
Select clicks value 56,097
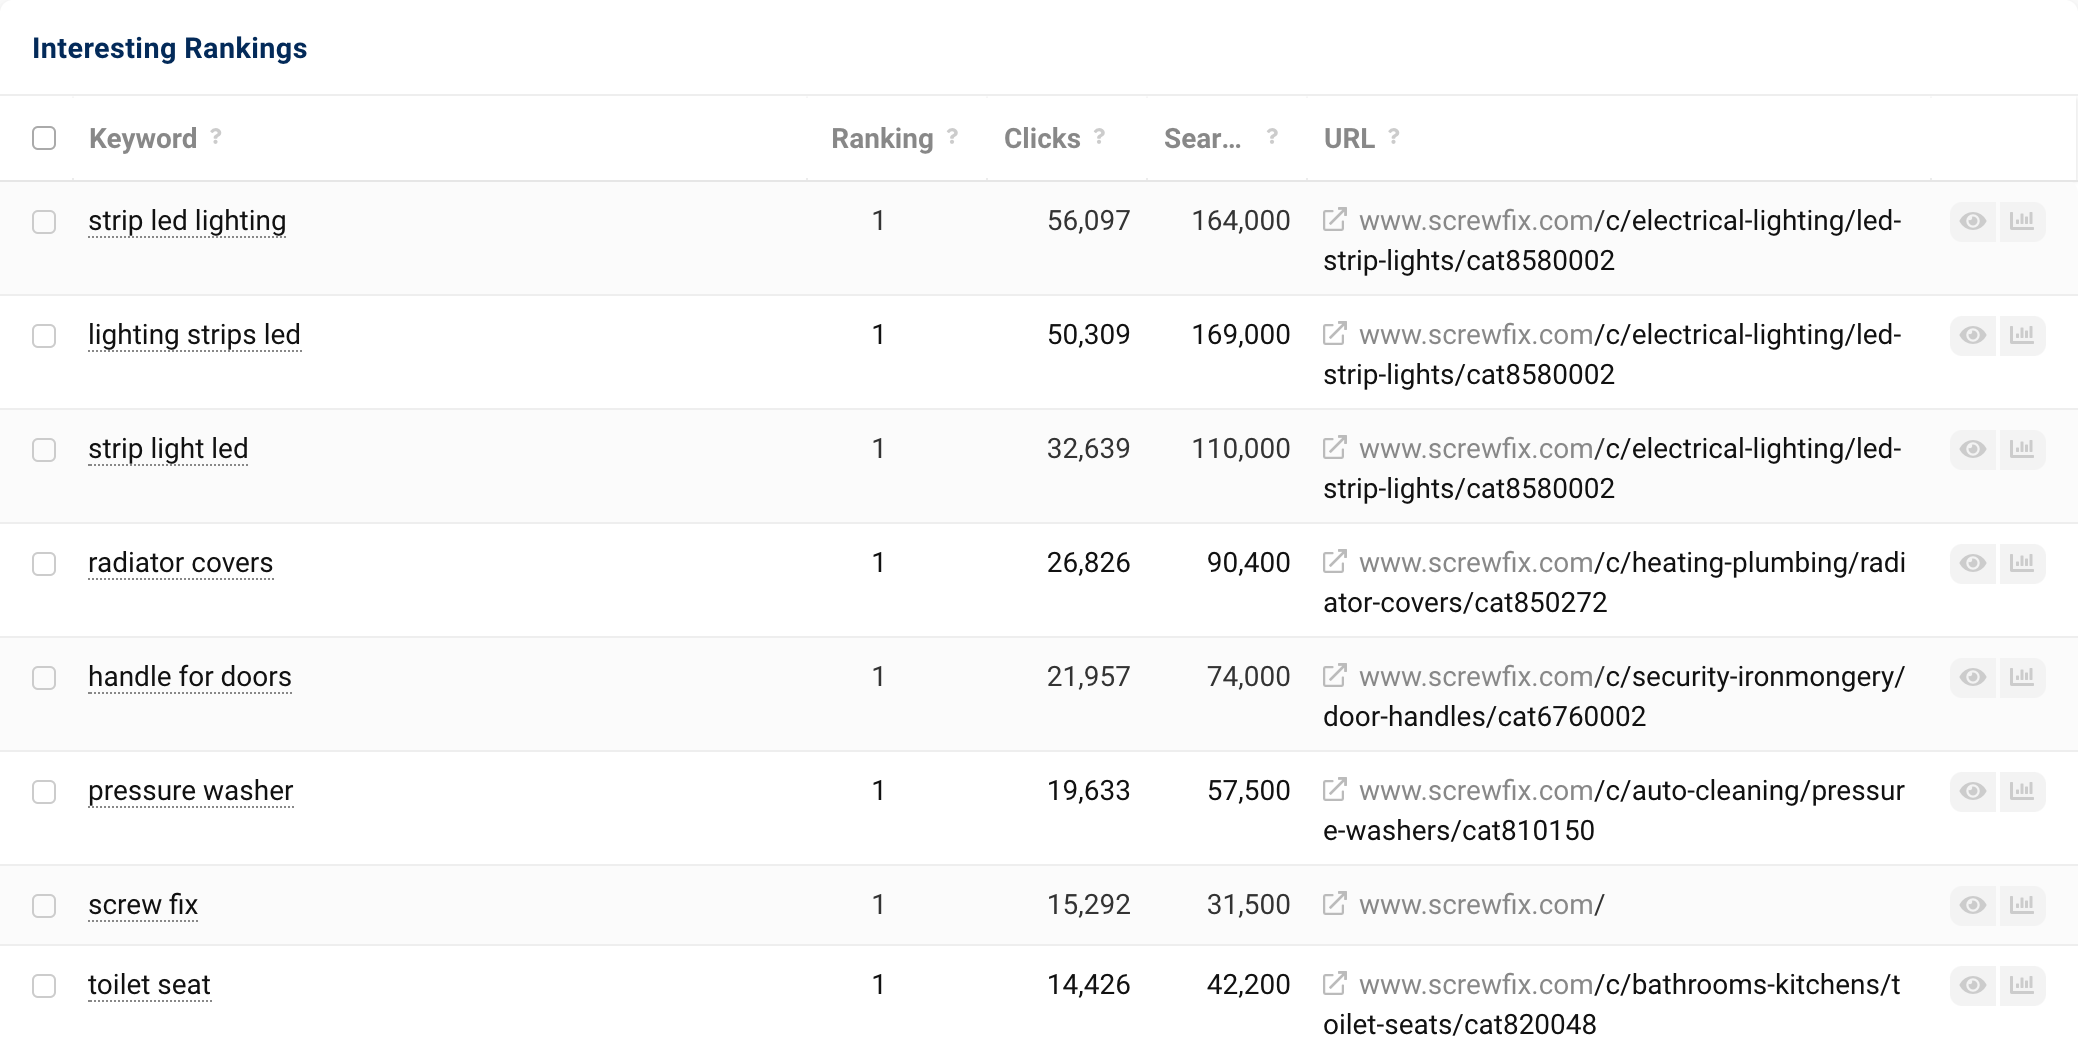(1088, 221)
